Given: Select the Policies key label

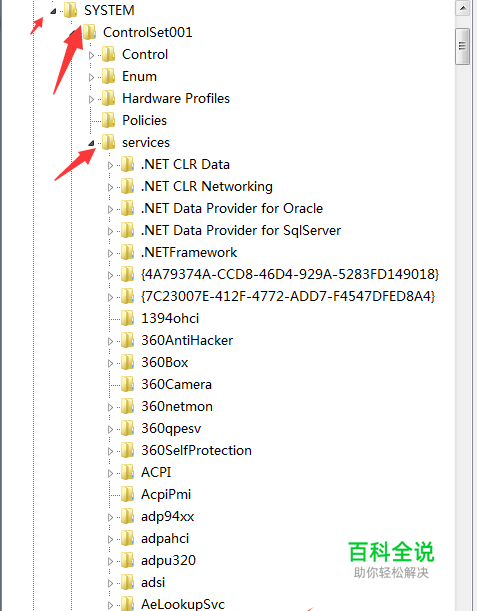Looking at the screenshot, I should (x=144, y=120).
